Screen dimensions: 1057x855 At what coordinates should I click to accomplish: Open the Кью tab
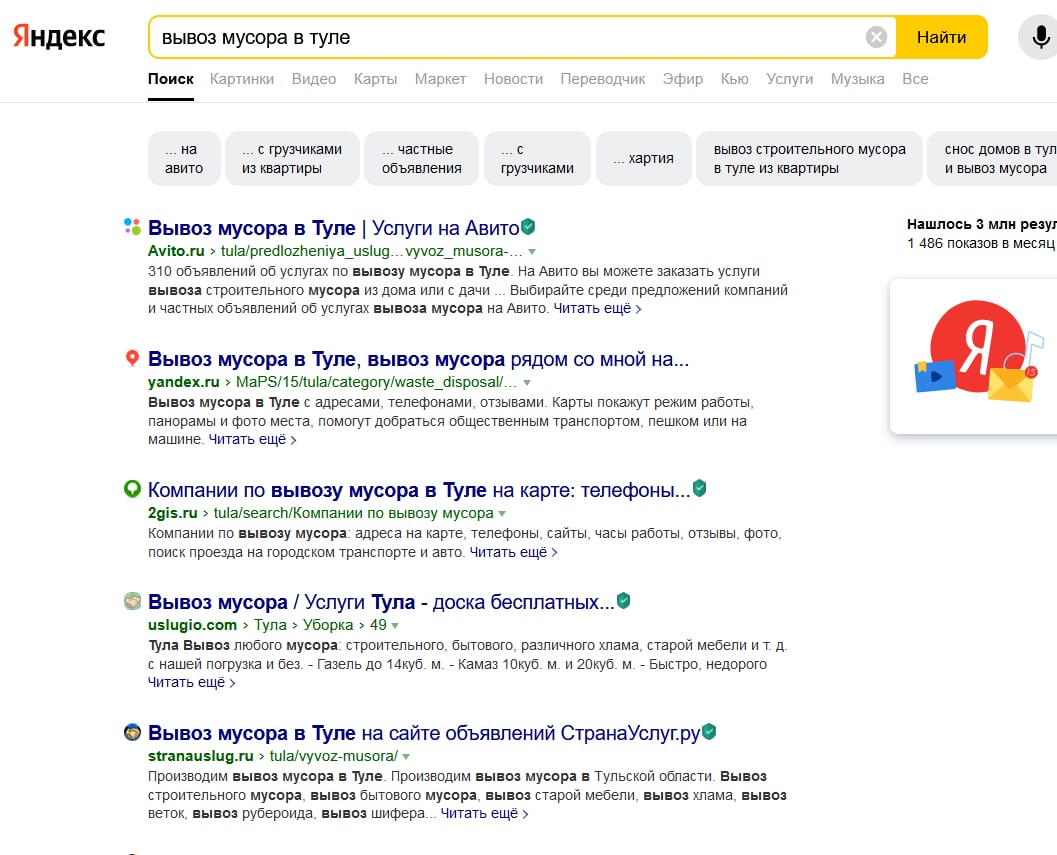pos(734,79)
